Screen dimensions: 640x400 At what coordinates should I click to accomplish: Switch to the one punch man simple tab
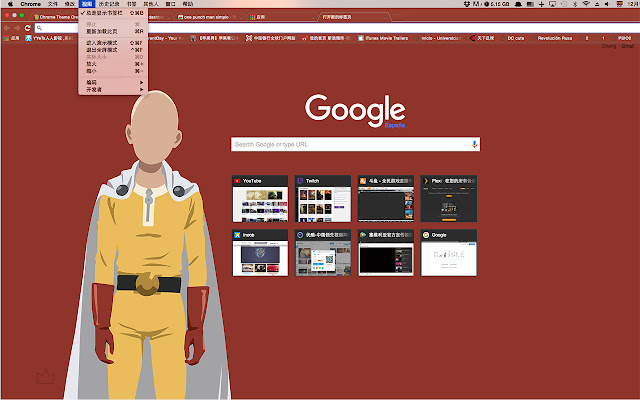click(209, 17)
